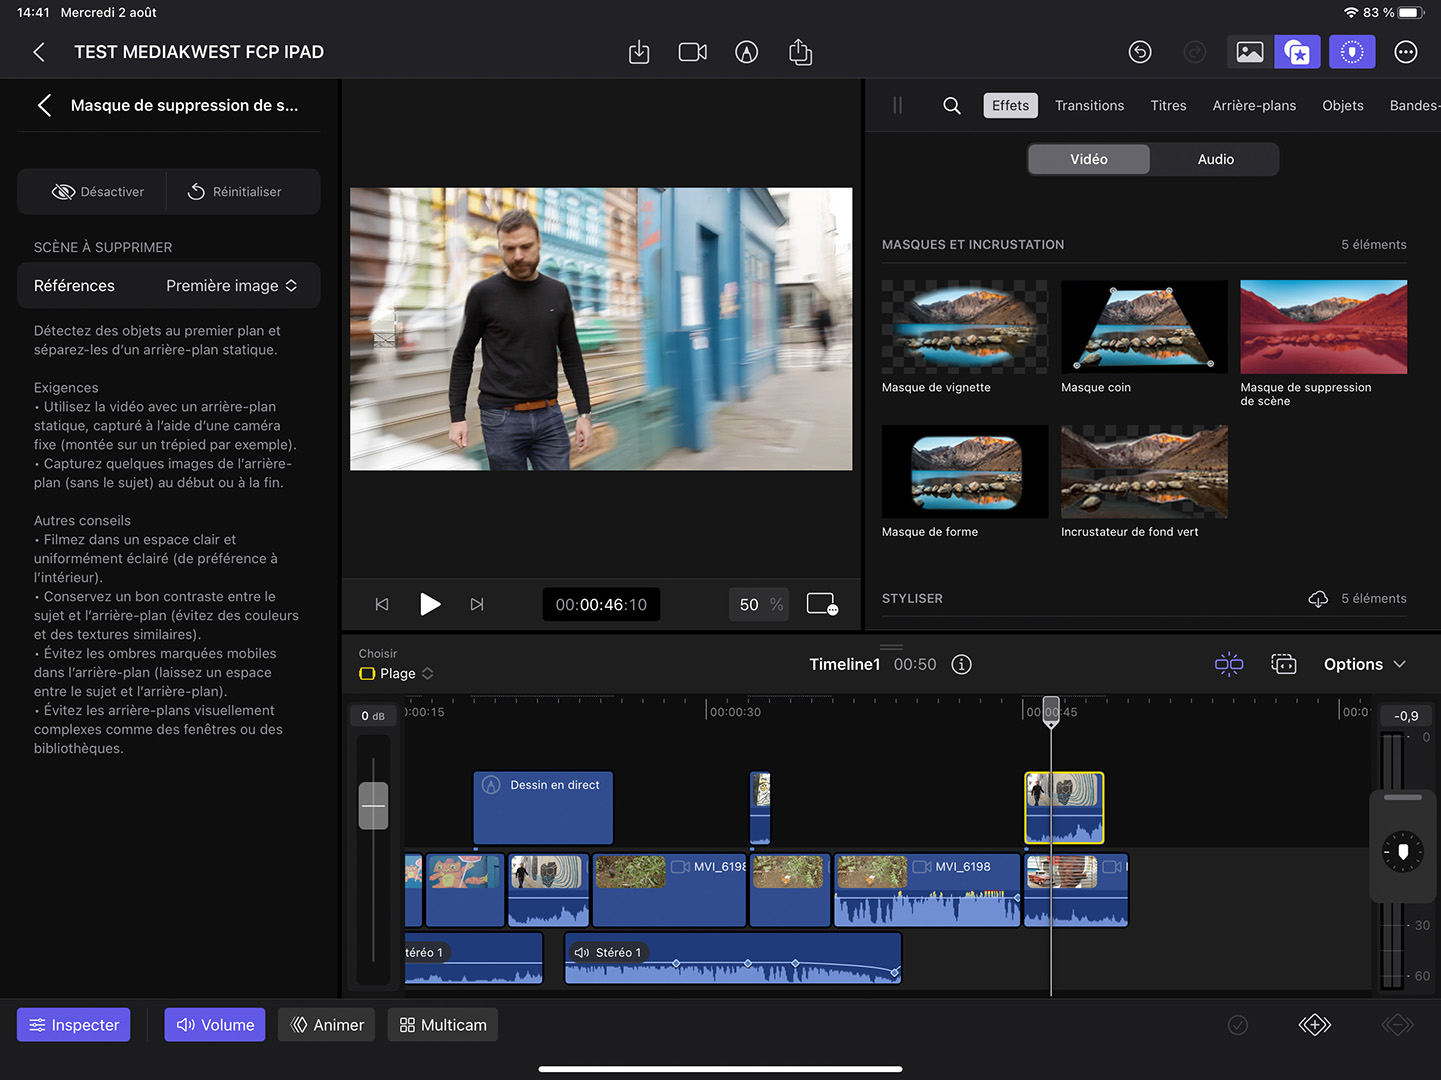Click the undo arrow icon
The height and width of the screenshot is (1080, 1441).
tap(1140, 52)
